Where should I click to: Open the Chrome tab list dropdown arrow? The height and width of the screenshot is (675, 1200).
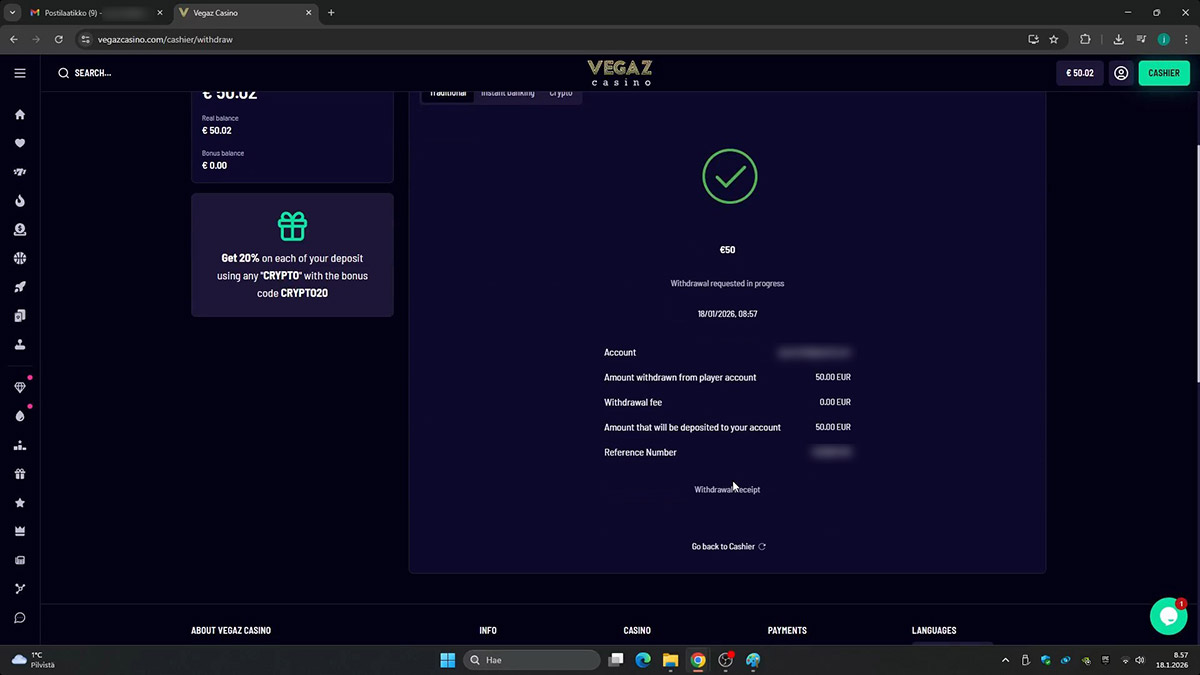point(14,13)
